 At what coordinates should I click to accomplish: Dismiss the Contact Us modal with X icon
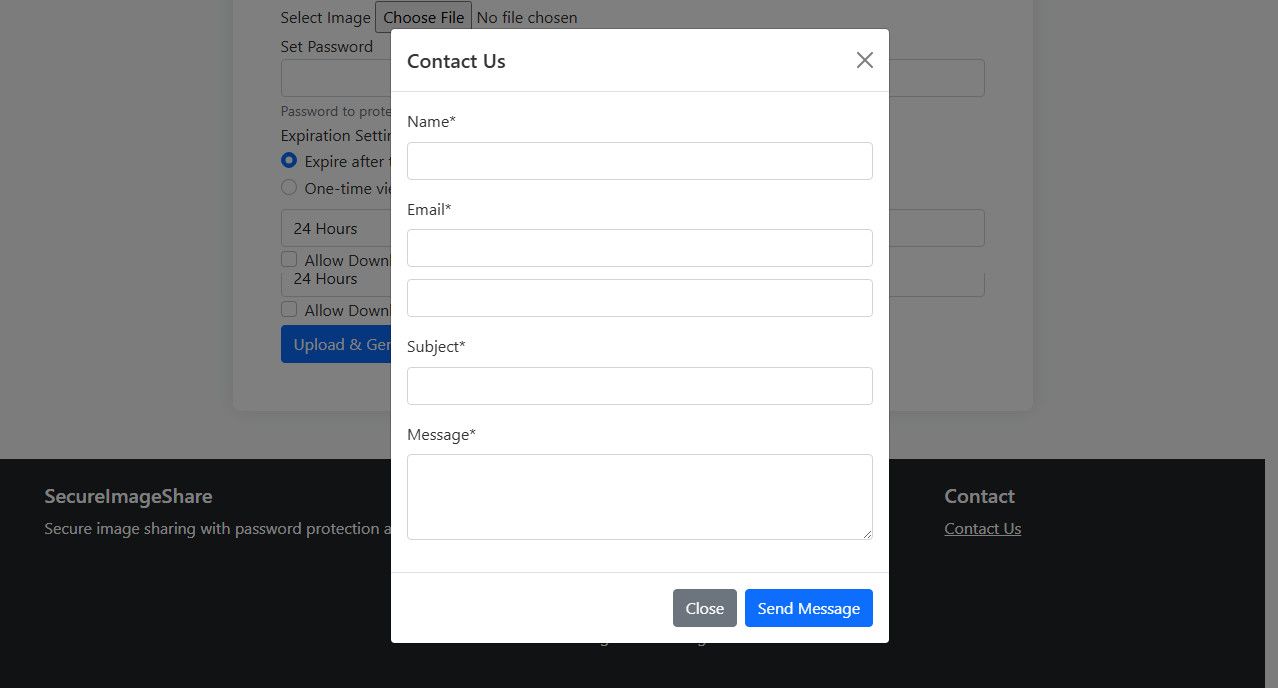(x=864, y=60)
